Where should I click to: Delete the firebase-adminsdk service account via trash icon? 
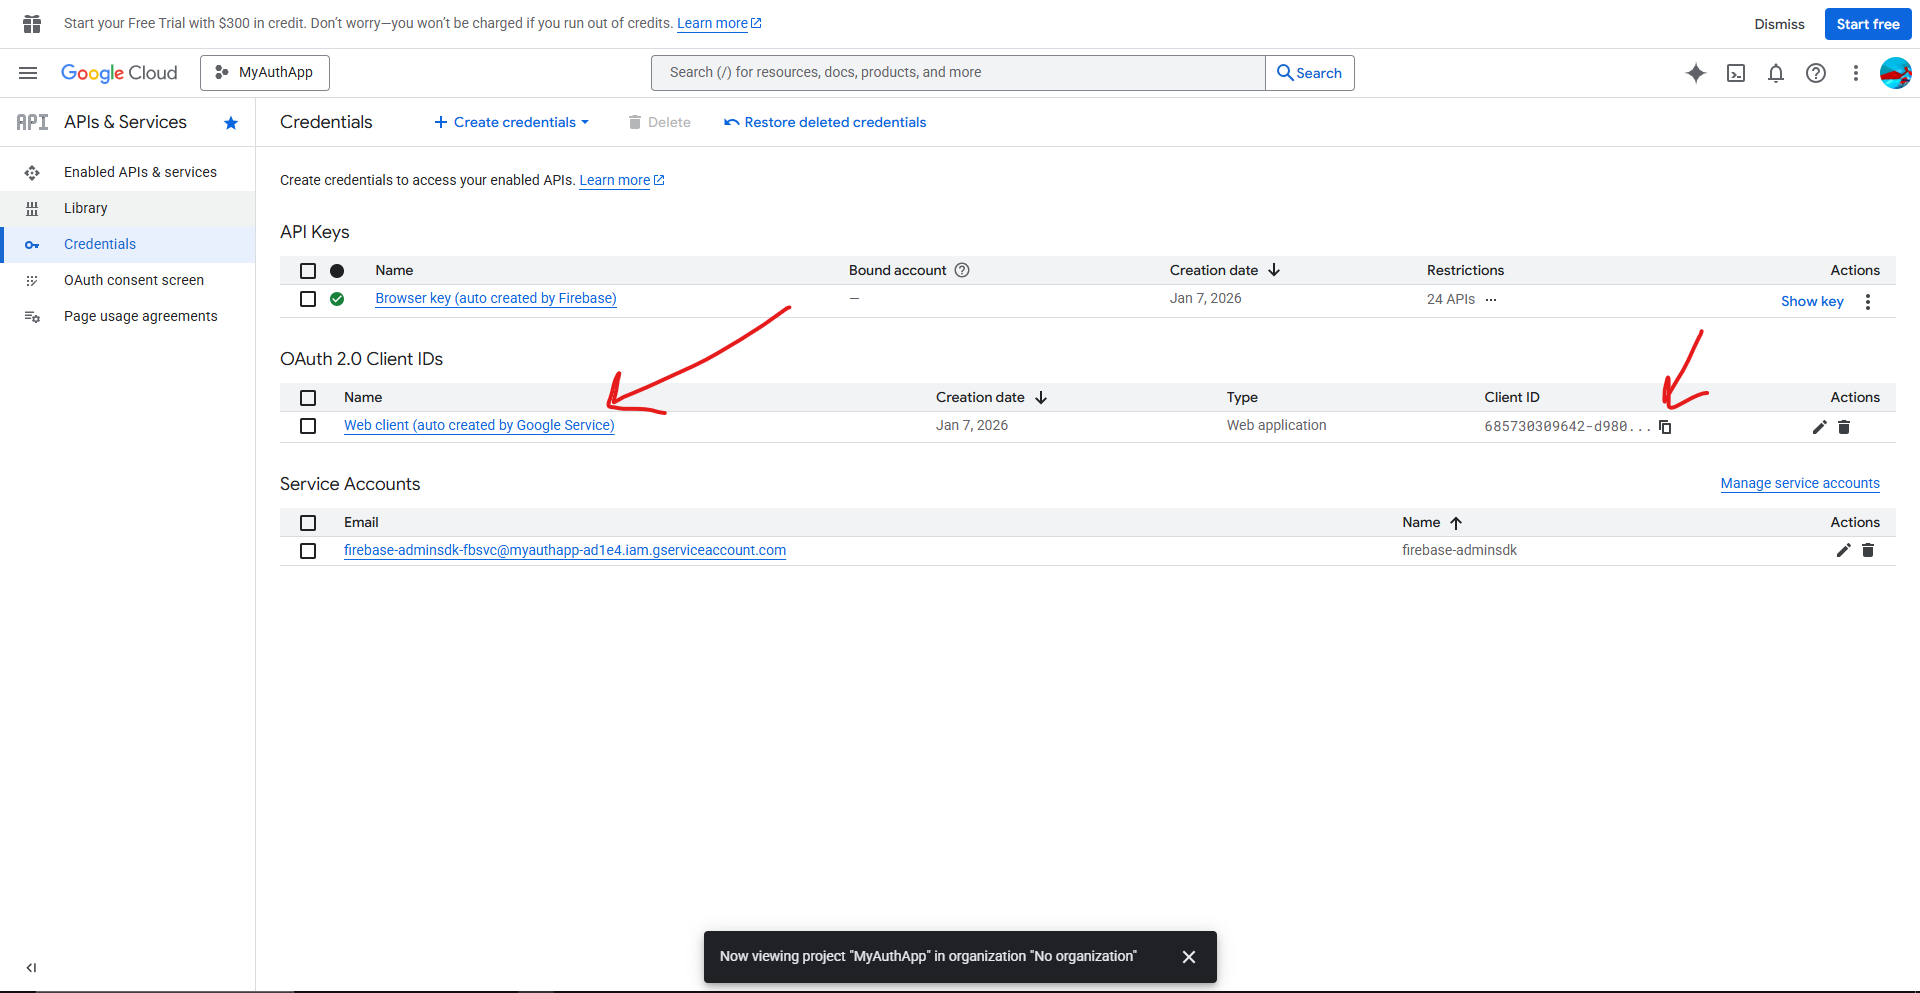(x=1867, y=550)
